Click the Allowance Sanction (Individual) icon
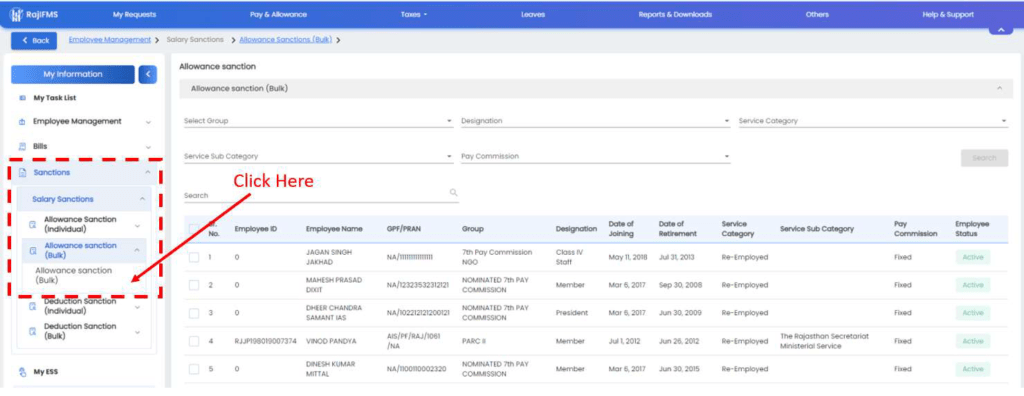 coord(32,225)
